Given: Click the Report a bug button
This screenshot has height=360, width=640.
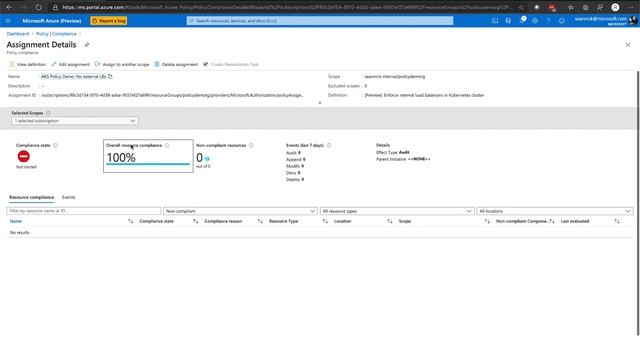Looking at the screenshot, I should coord(109,20).
